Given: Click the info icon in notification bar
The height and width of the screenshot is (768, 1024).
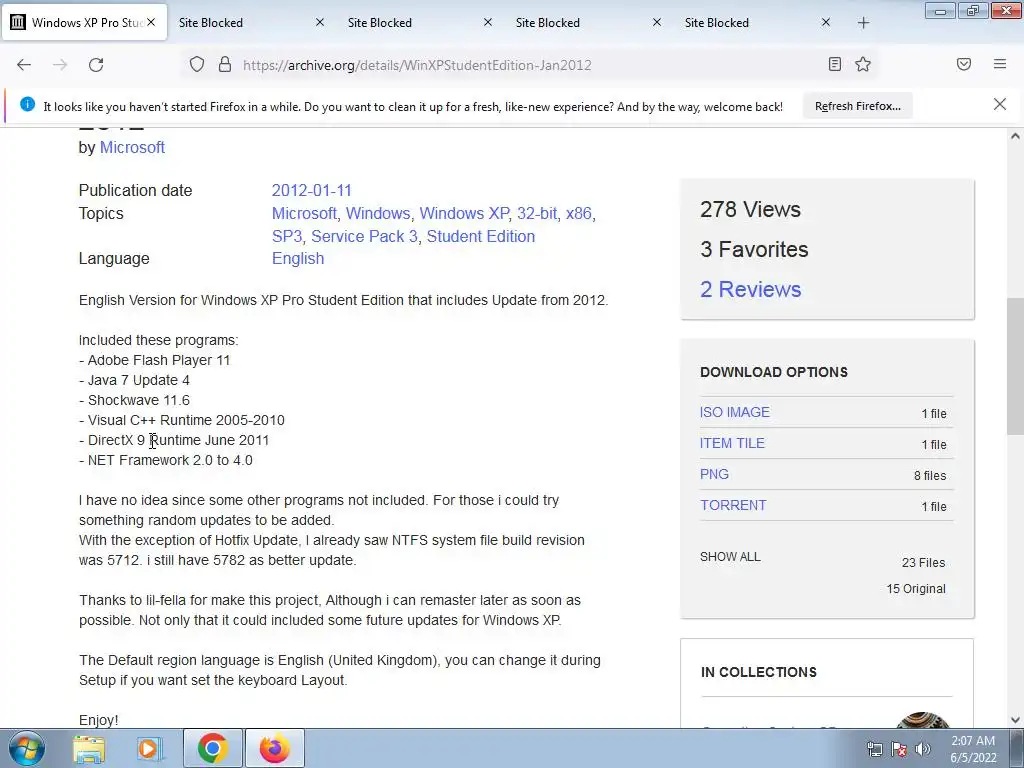Looking at the screenshot, I should click(x=27, y=104).
